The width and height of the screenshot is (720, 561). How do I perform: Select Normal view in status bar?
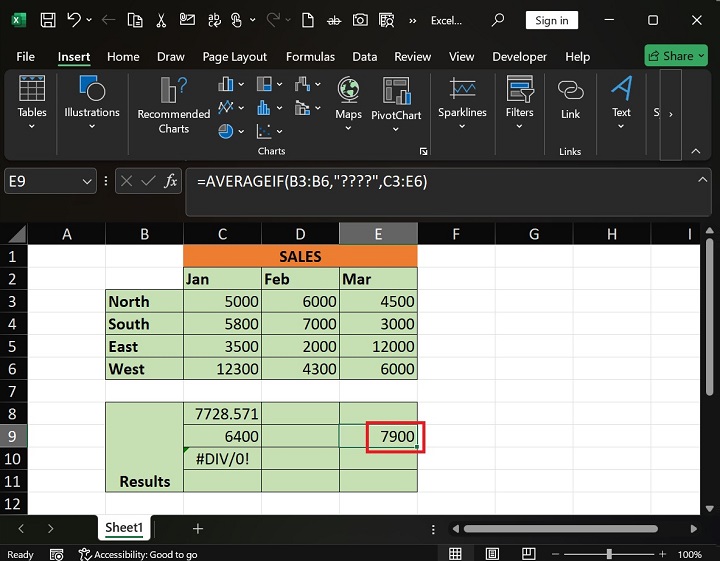coord(455,554)
